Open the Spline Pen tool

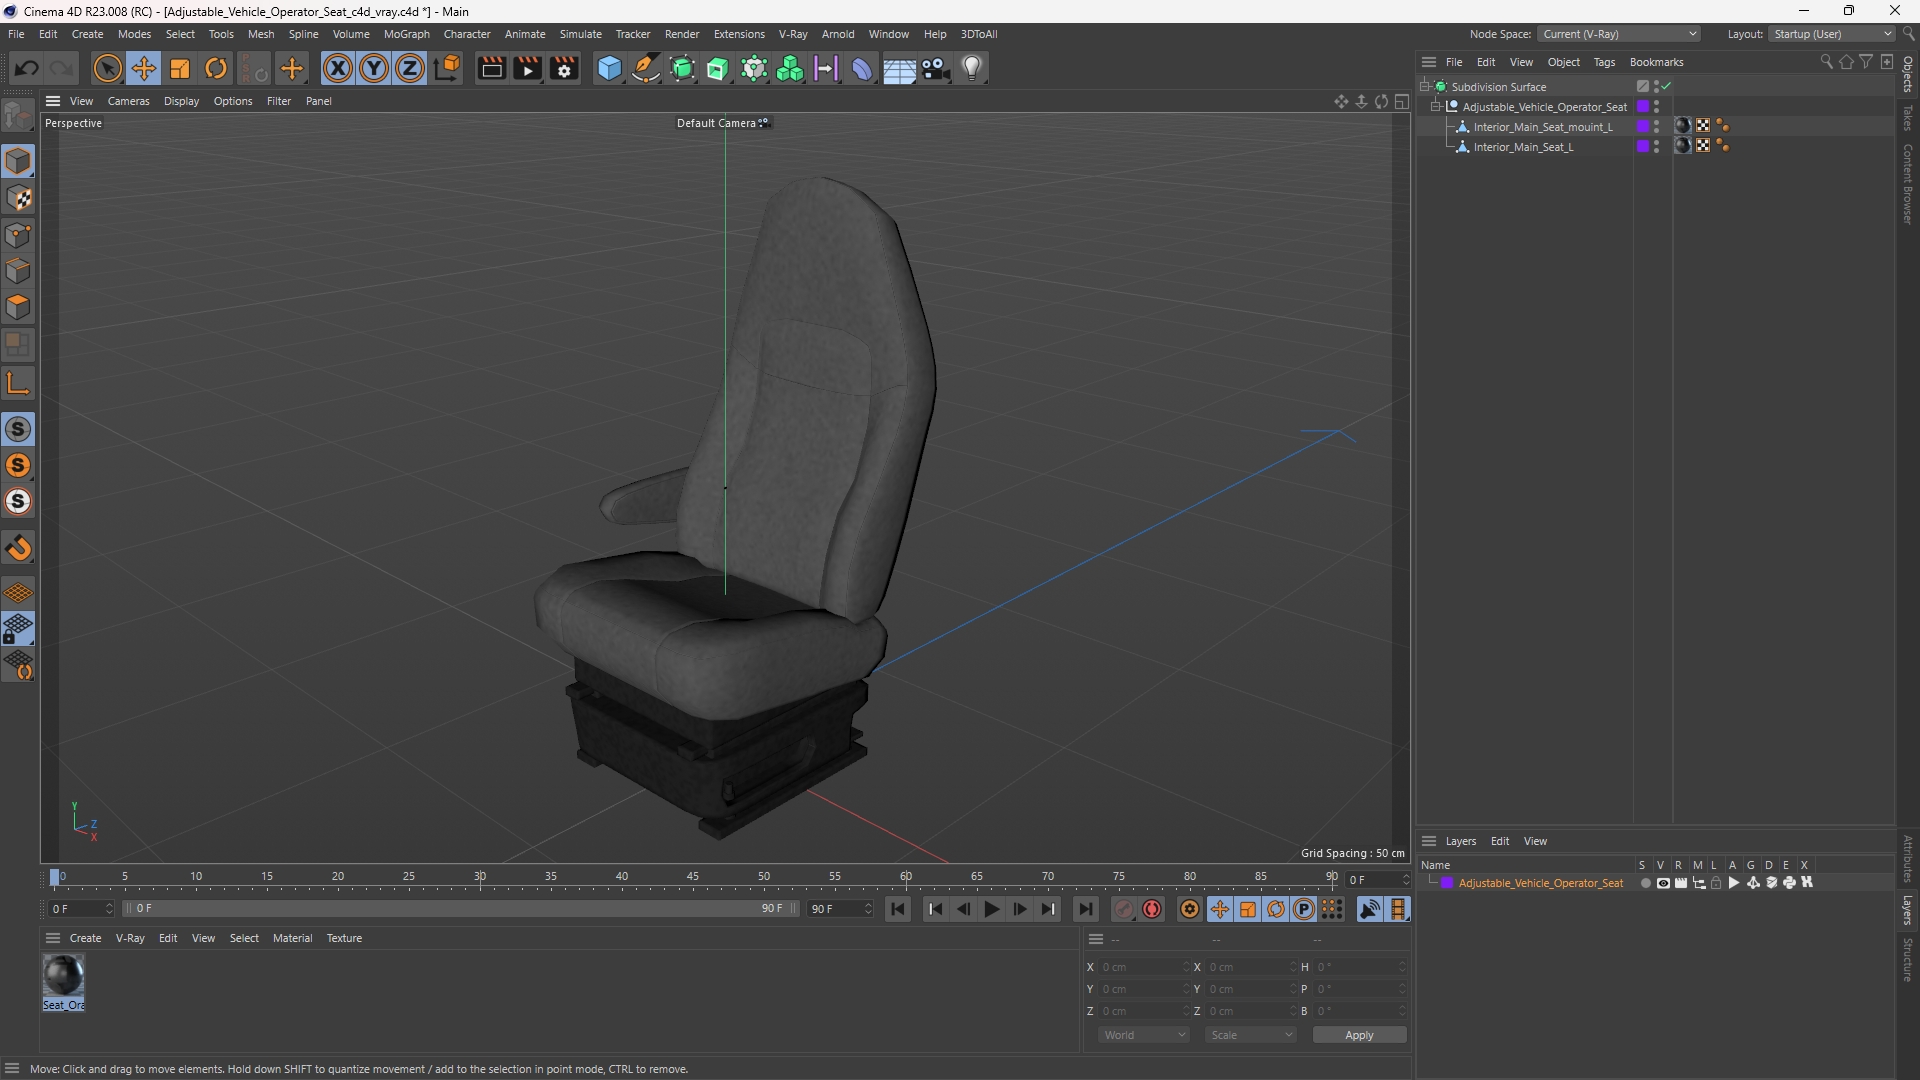pos(646,68)
